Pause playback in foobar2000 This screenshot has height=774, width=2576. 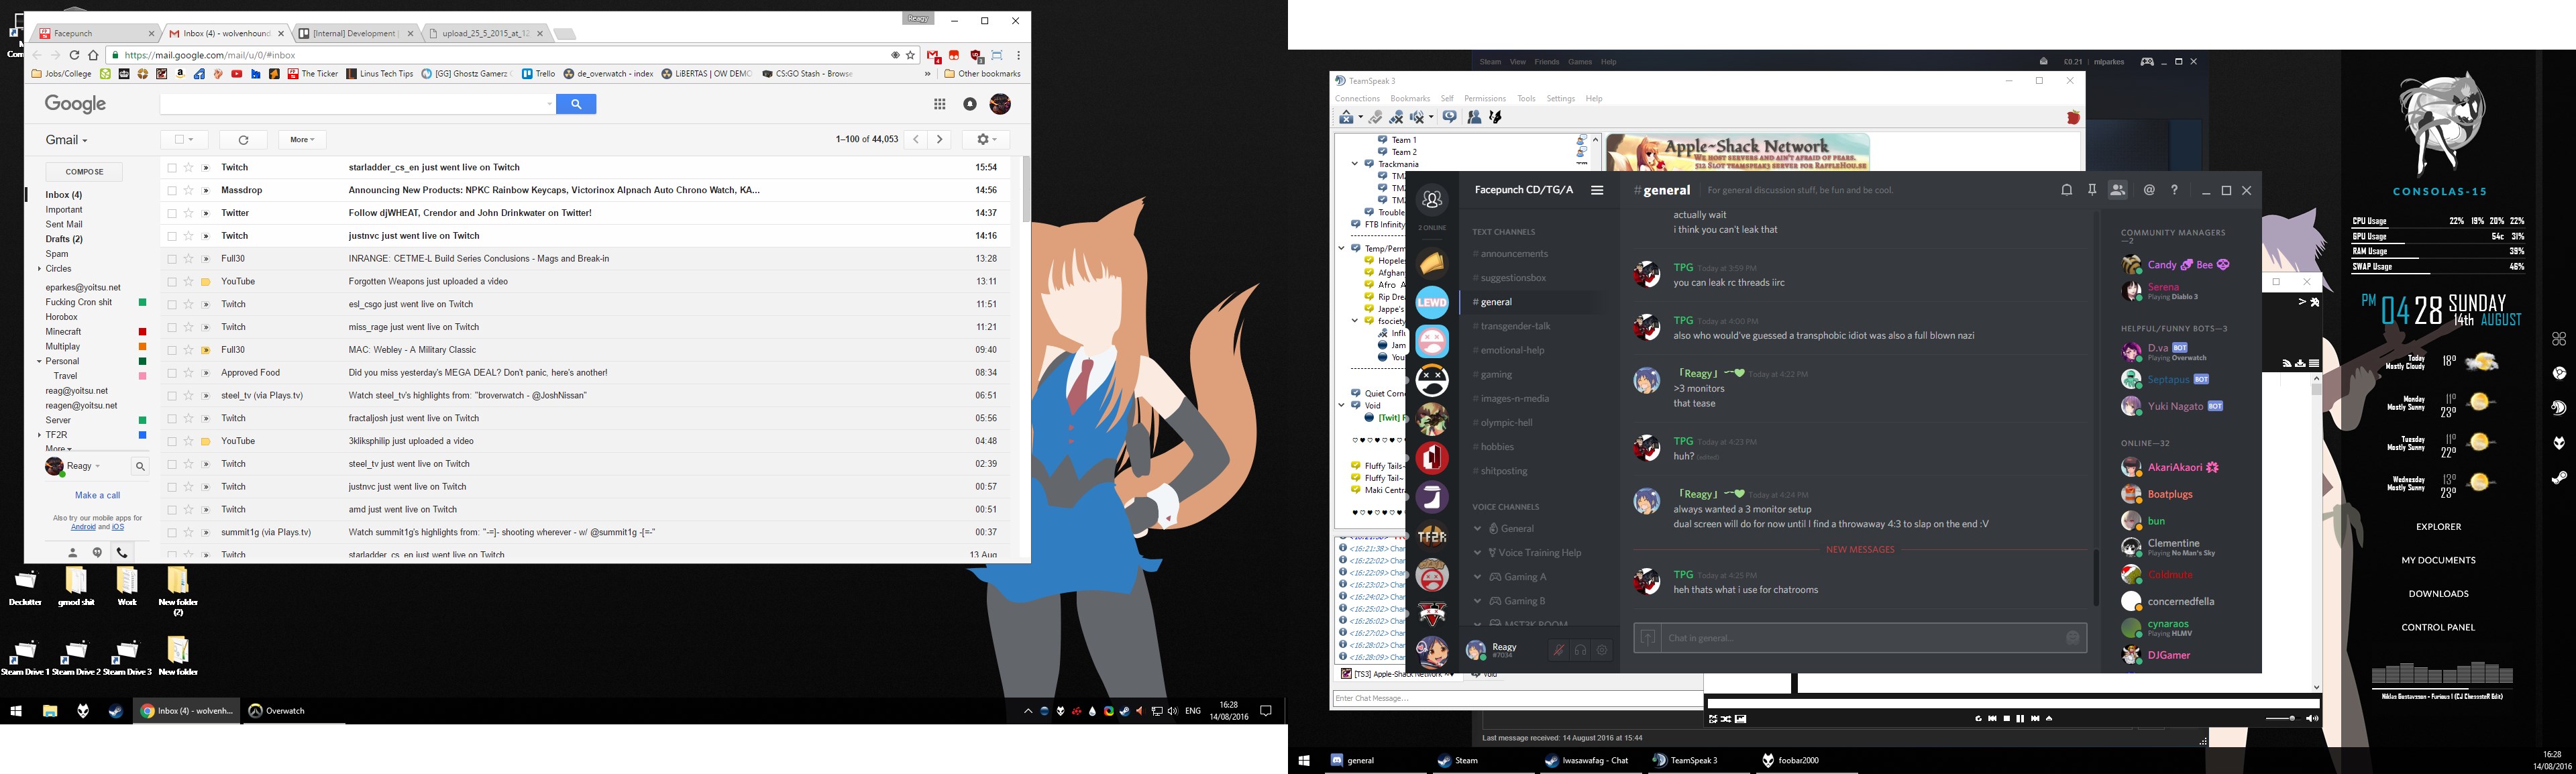click(2020, 718)
